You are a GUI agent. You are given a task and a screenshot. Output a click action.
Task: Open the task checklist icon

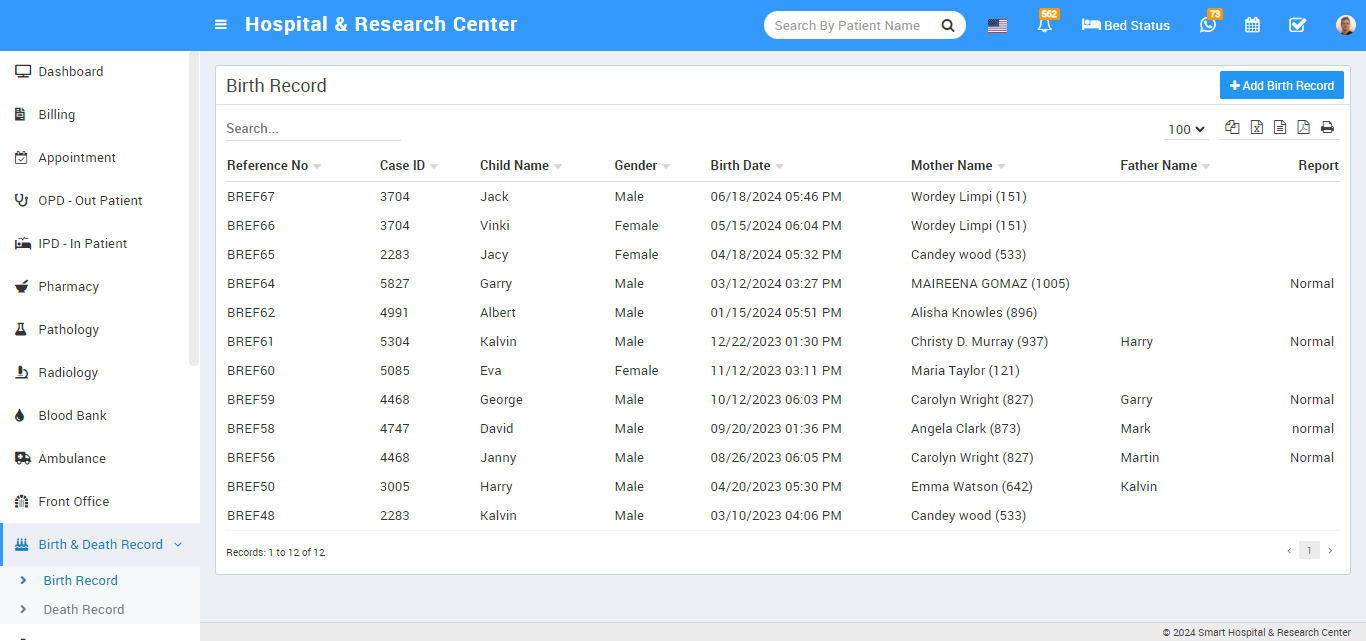1297,26
